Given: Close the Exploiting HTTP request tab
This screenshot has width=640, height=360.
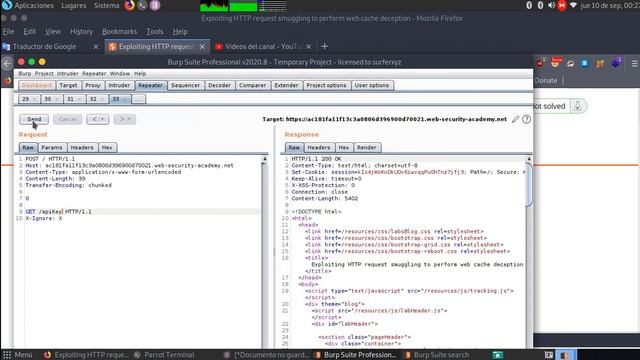Looking at the screenshot, I should (202, 47).
